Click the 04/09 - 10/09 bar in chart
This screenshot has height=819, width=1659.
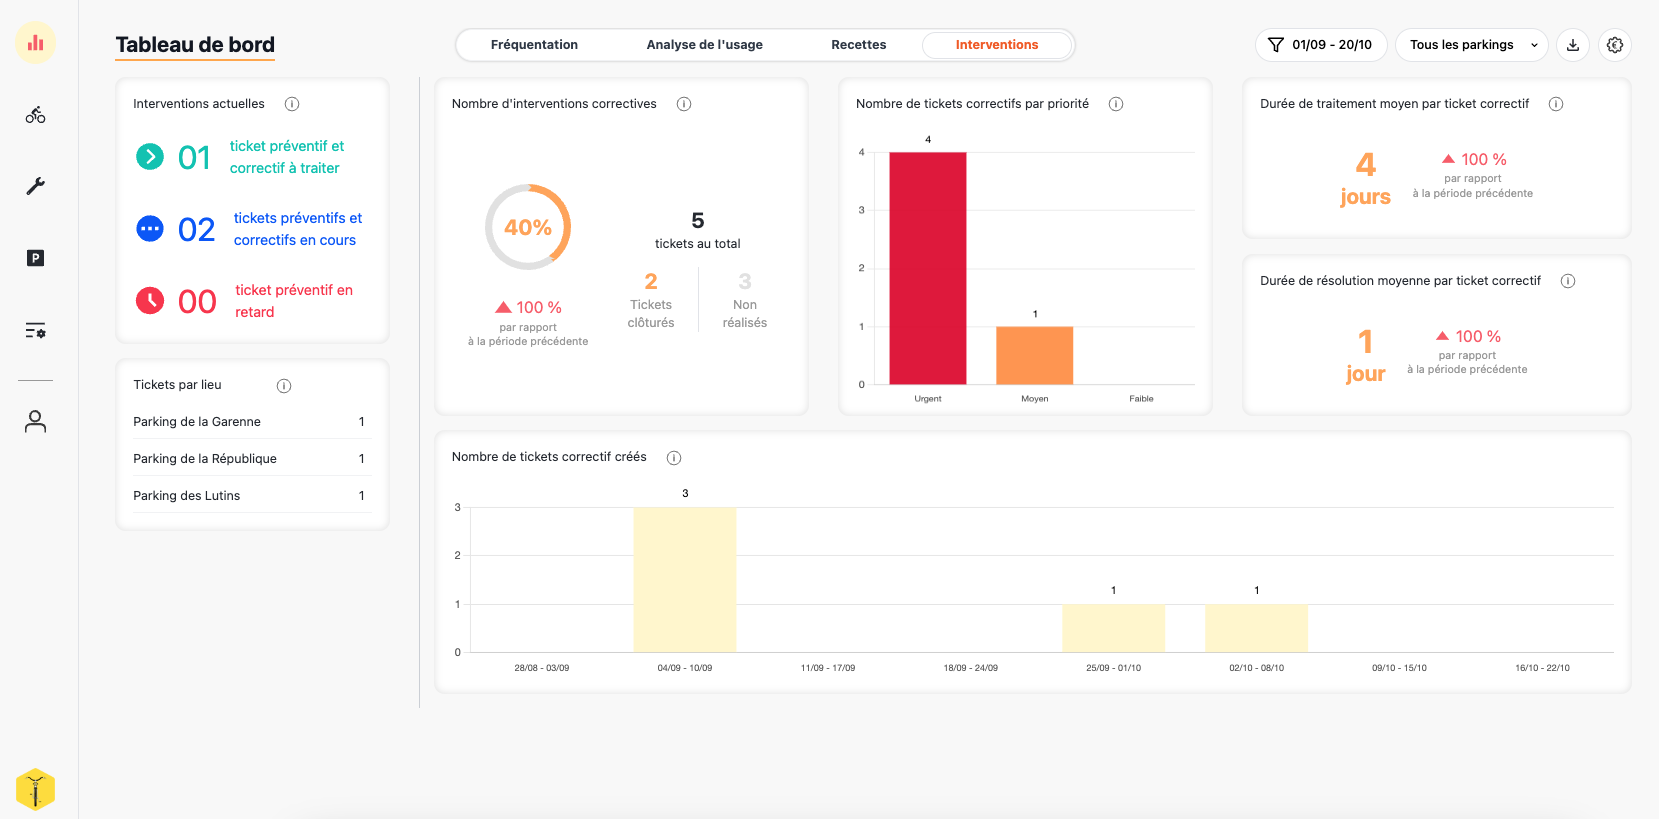(685, 579)
